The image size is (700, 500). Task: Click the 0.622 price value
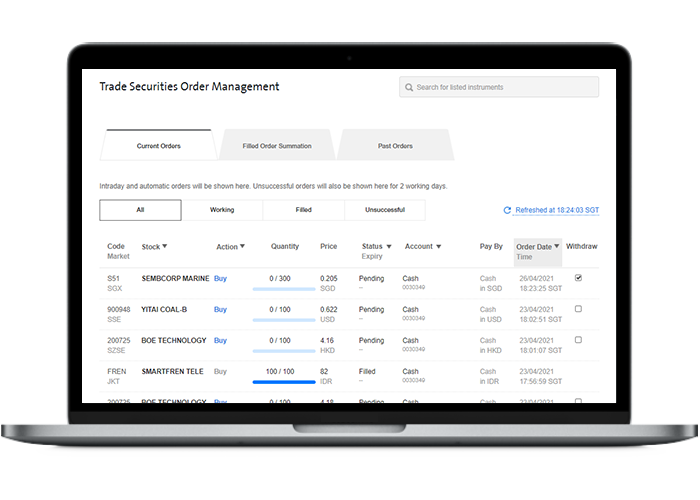click(329, 309)
